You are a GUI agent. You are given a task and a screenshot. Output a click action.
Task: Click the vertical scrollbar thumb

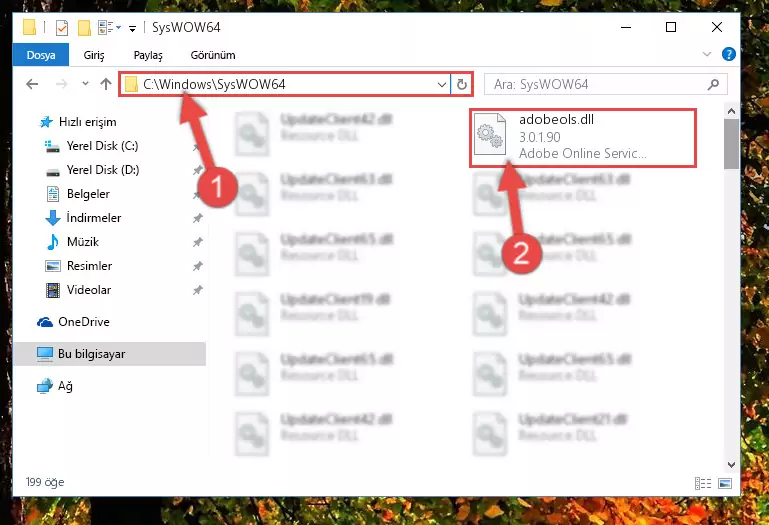click(731, 144)
